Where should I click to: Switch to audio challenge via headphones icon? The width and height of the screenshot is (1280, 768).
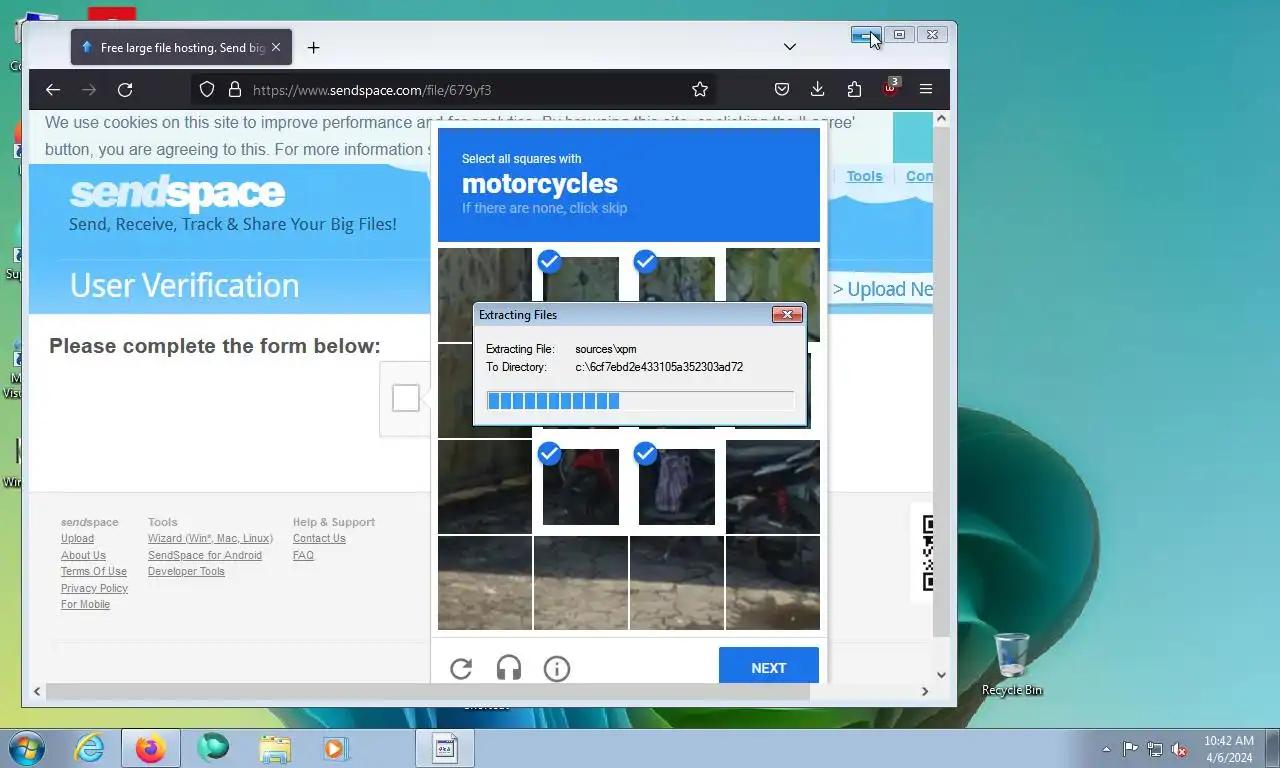tap(509, 668)
